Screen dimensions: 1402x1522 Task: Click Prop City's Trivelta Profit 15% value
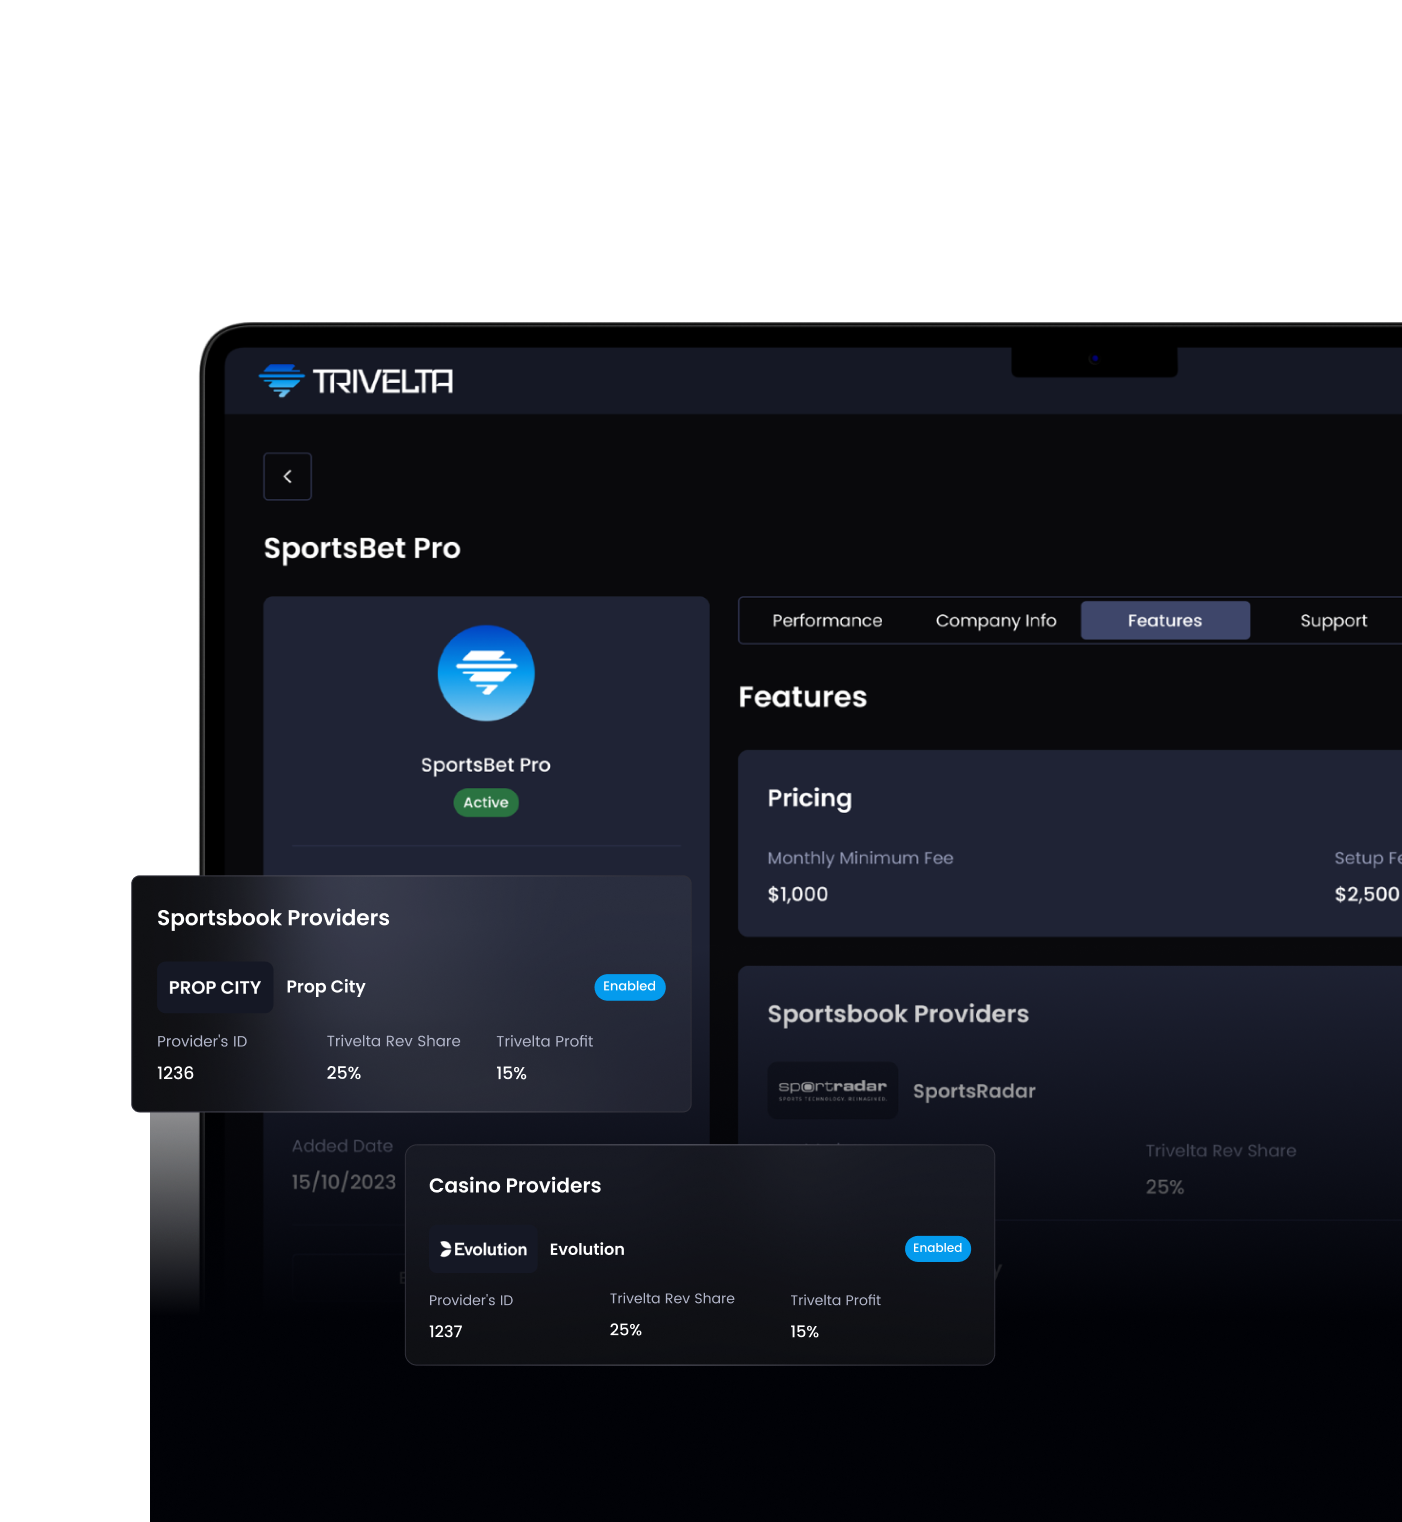pyautogui.click(x=511, y=1073)
